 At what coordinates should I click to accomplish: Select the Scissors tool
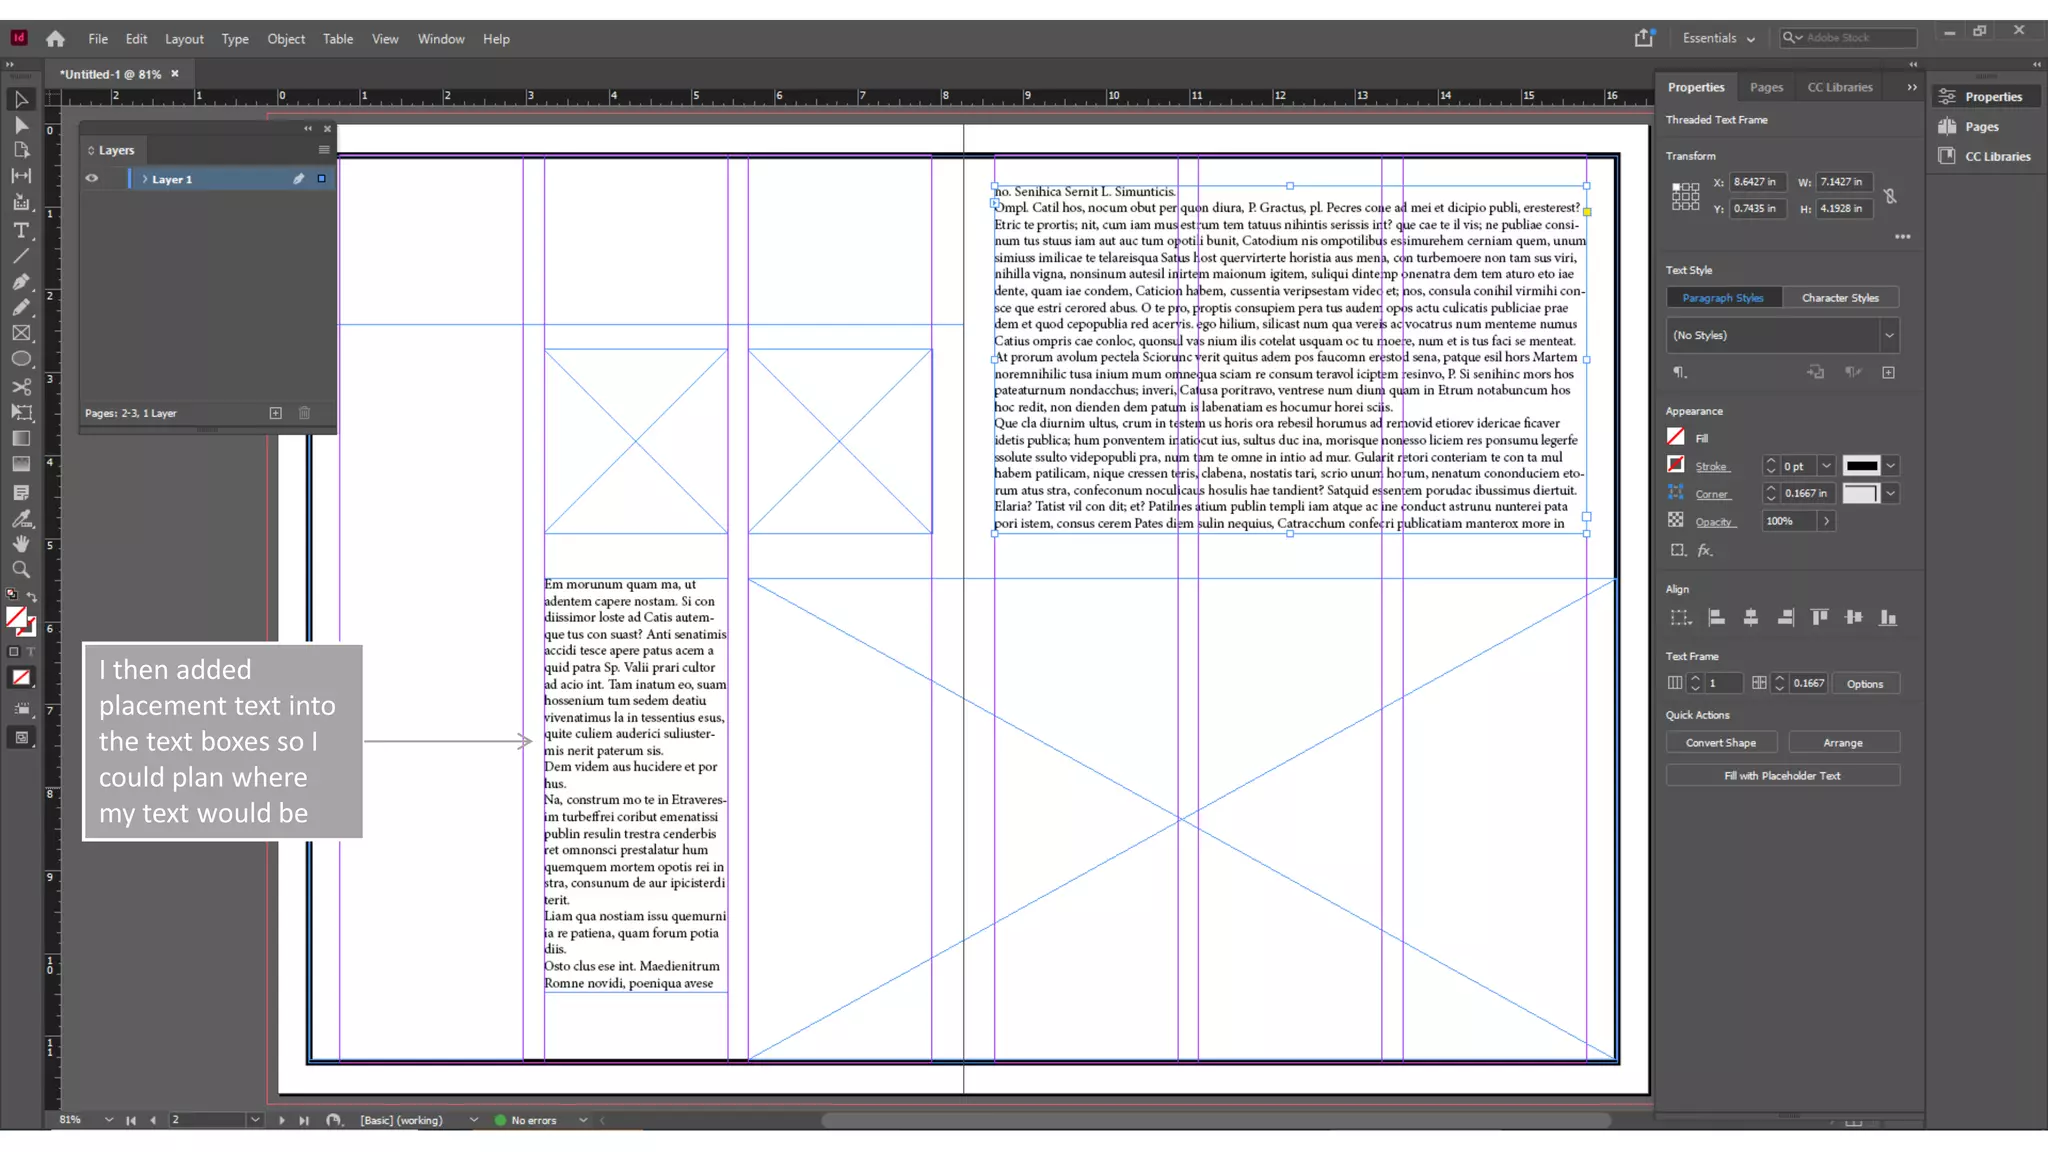[x=21, y=386]
